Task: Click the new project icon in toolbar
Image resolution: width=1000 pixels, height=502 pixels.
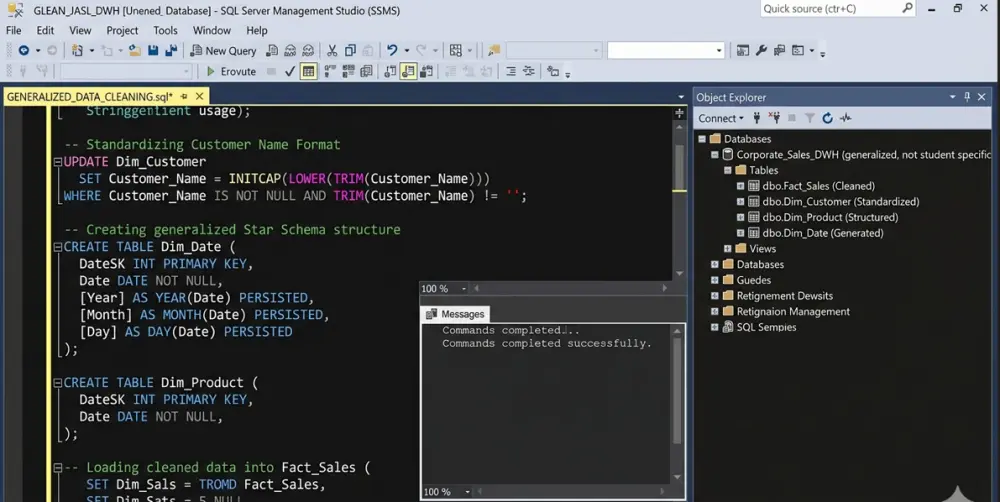Action: click(x=77, y=50)
